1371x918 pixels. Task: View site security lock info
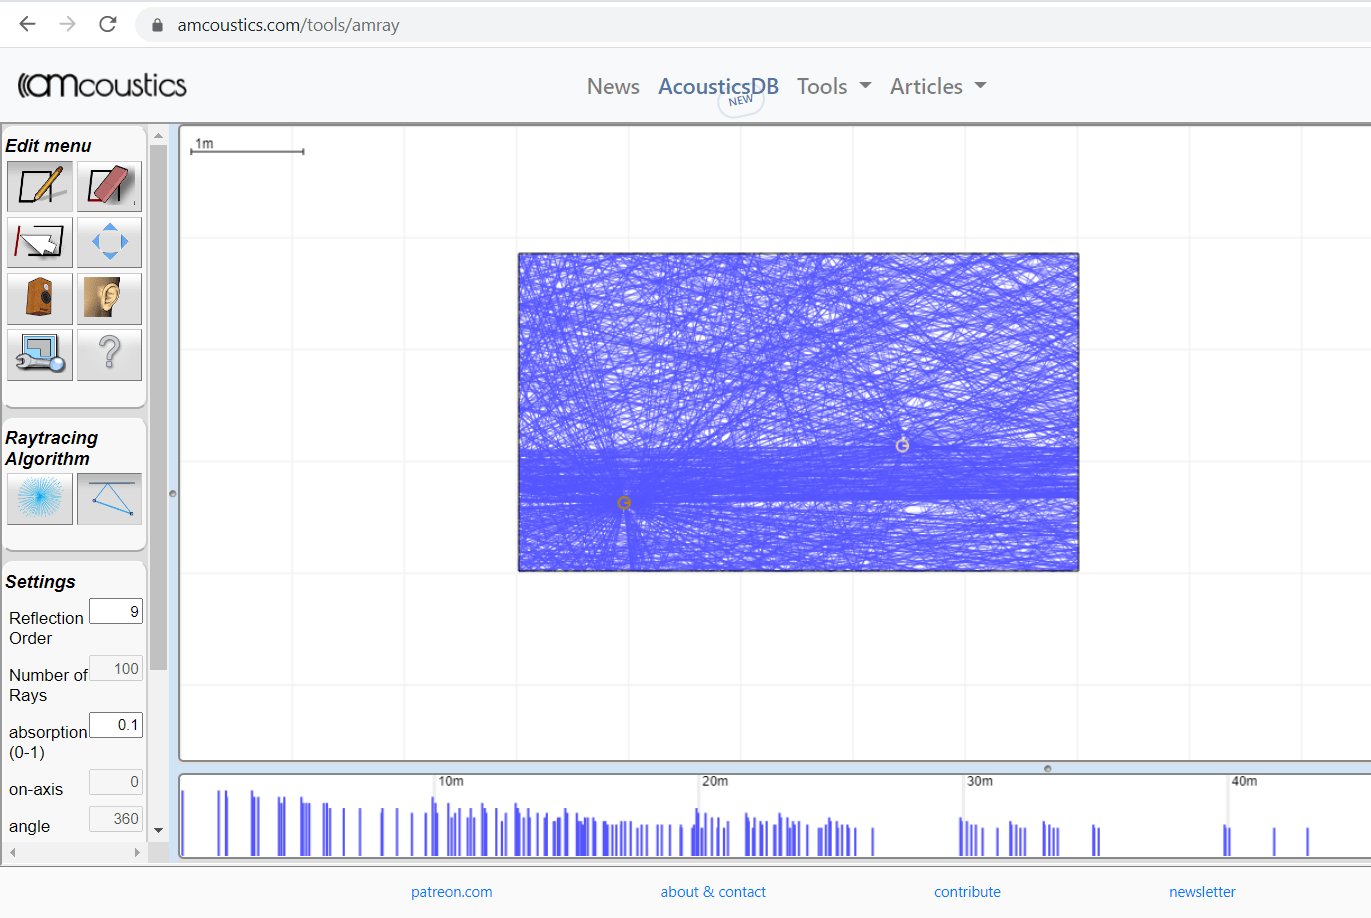click(x=157, y=25)
